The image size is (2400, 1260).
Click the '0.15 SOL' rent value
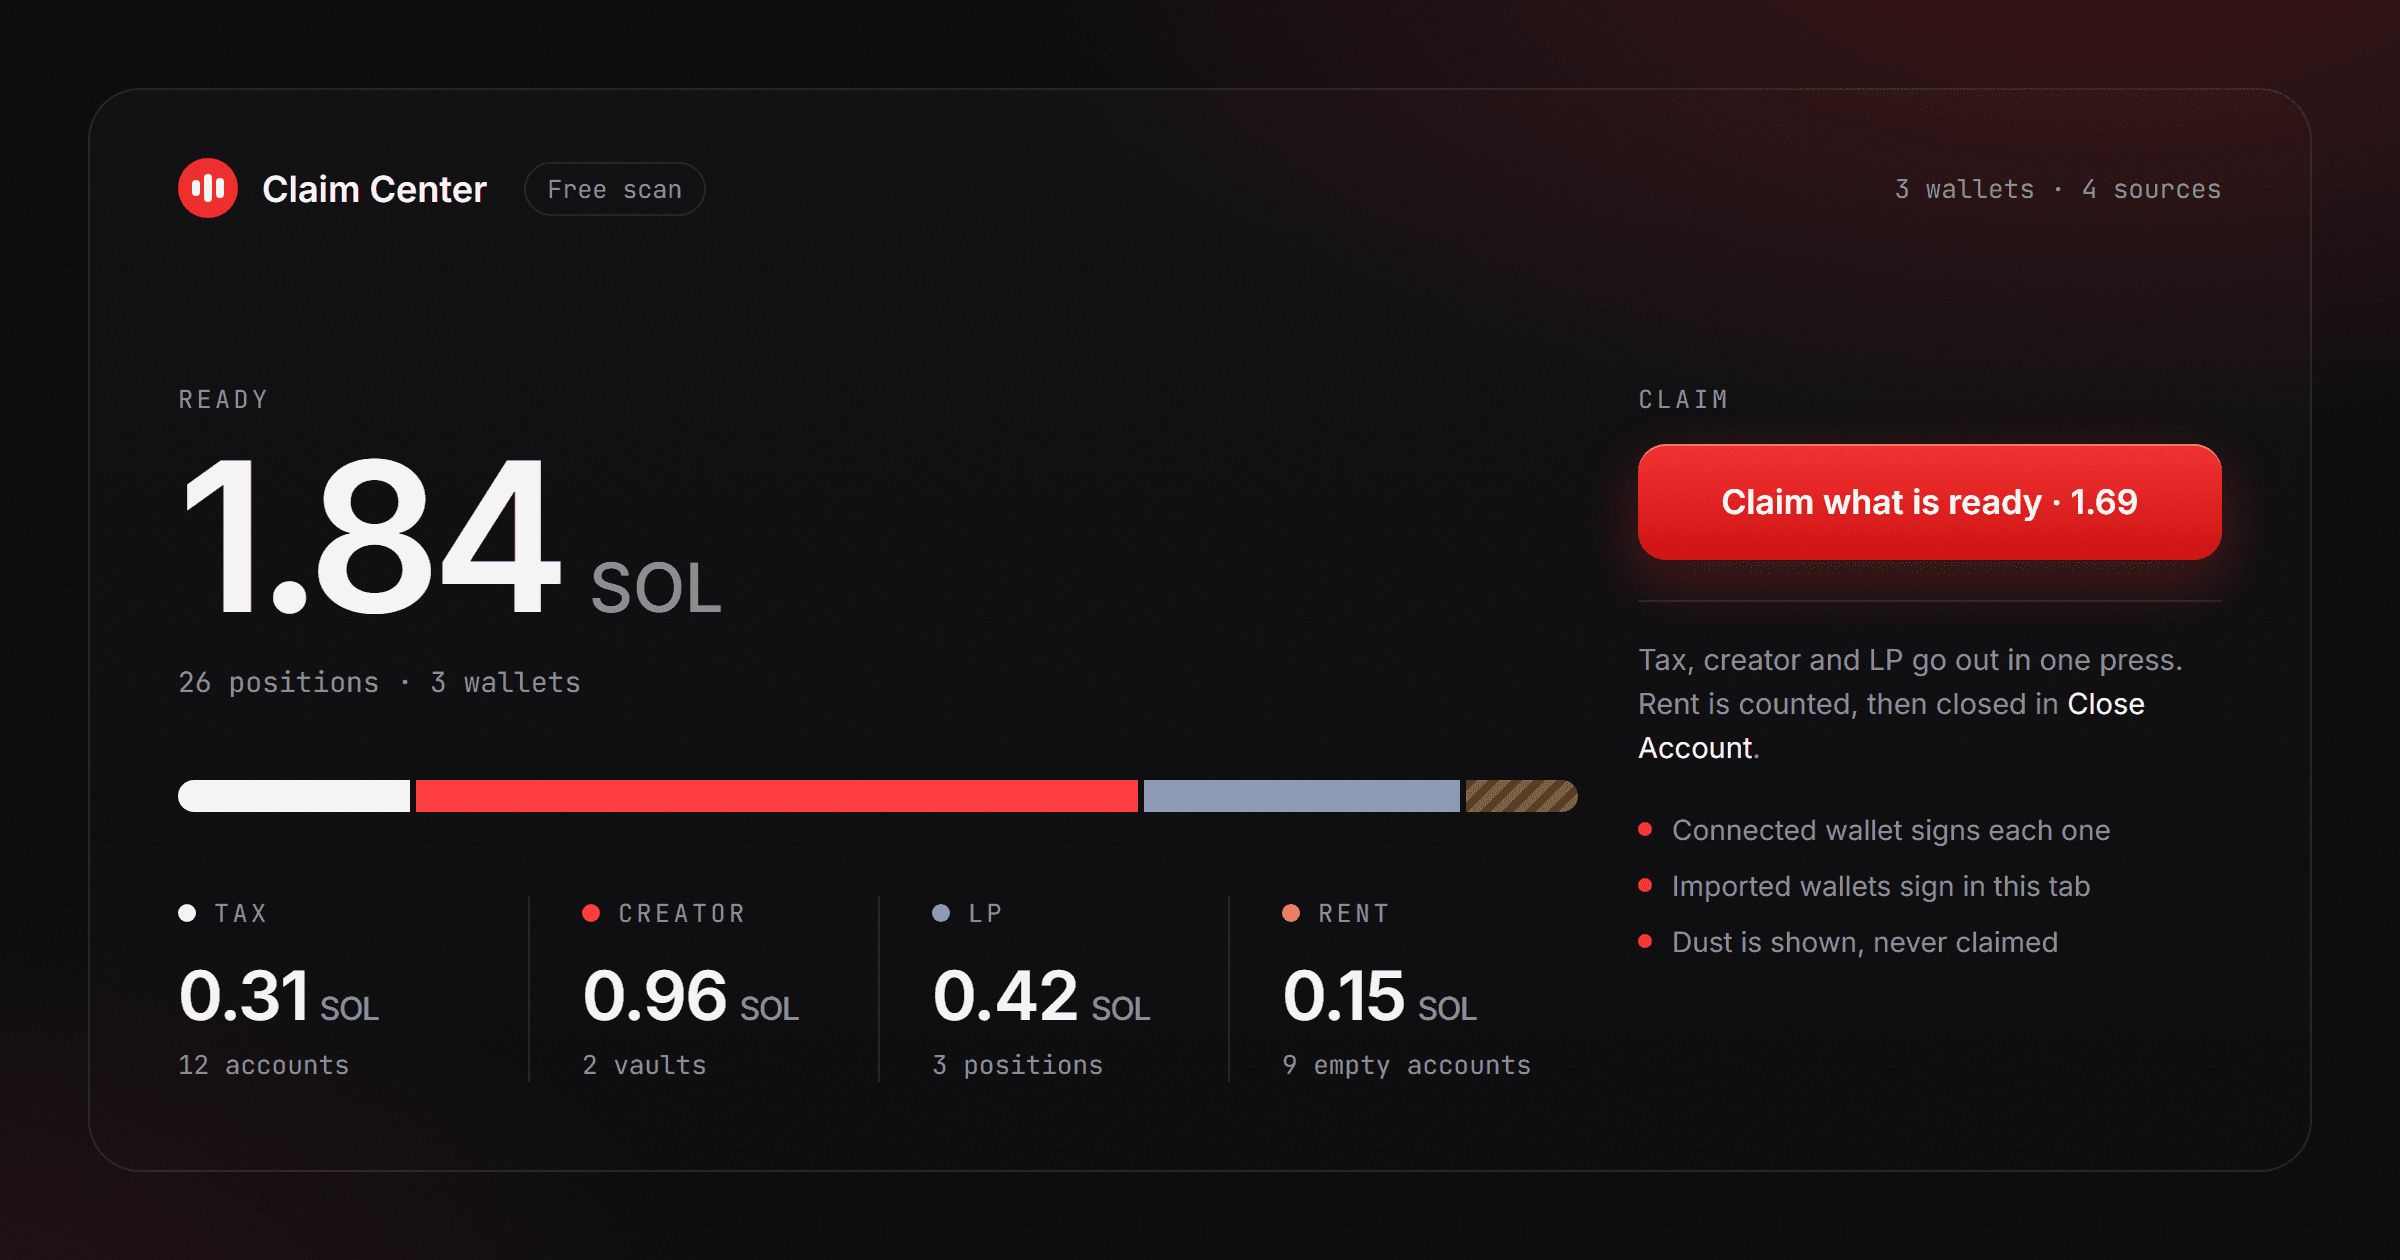(x=1380, y=996)
